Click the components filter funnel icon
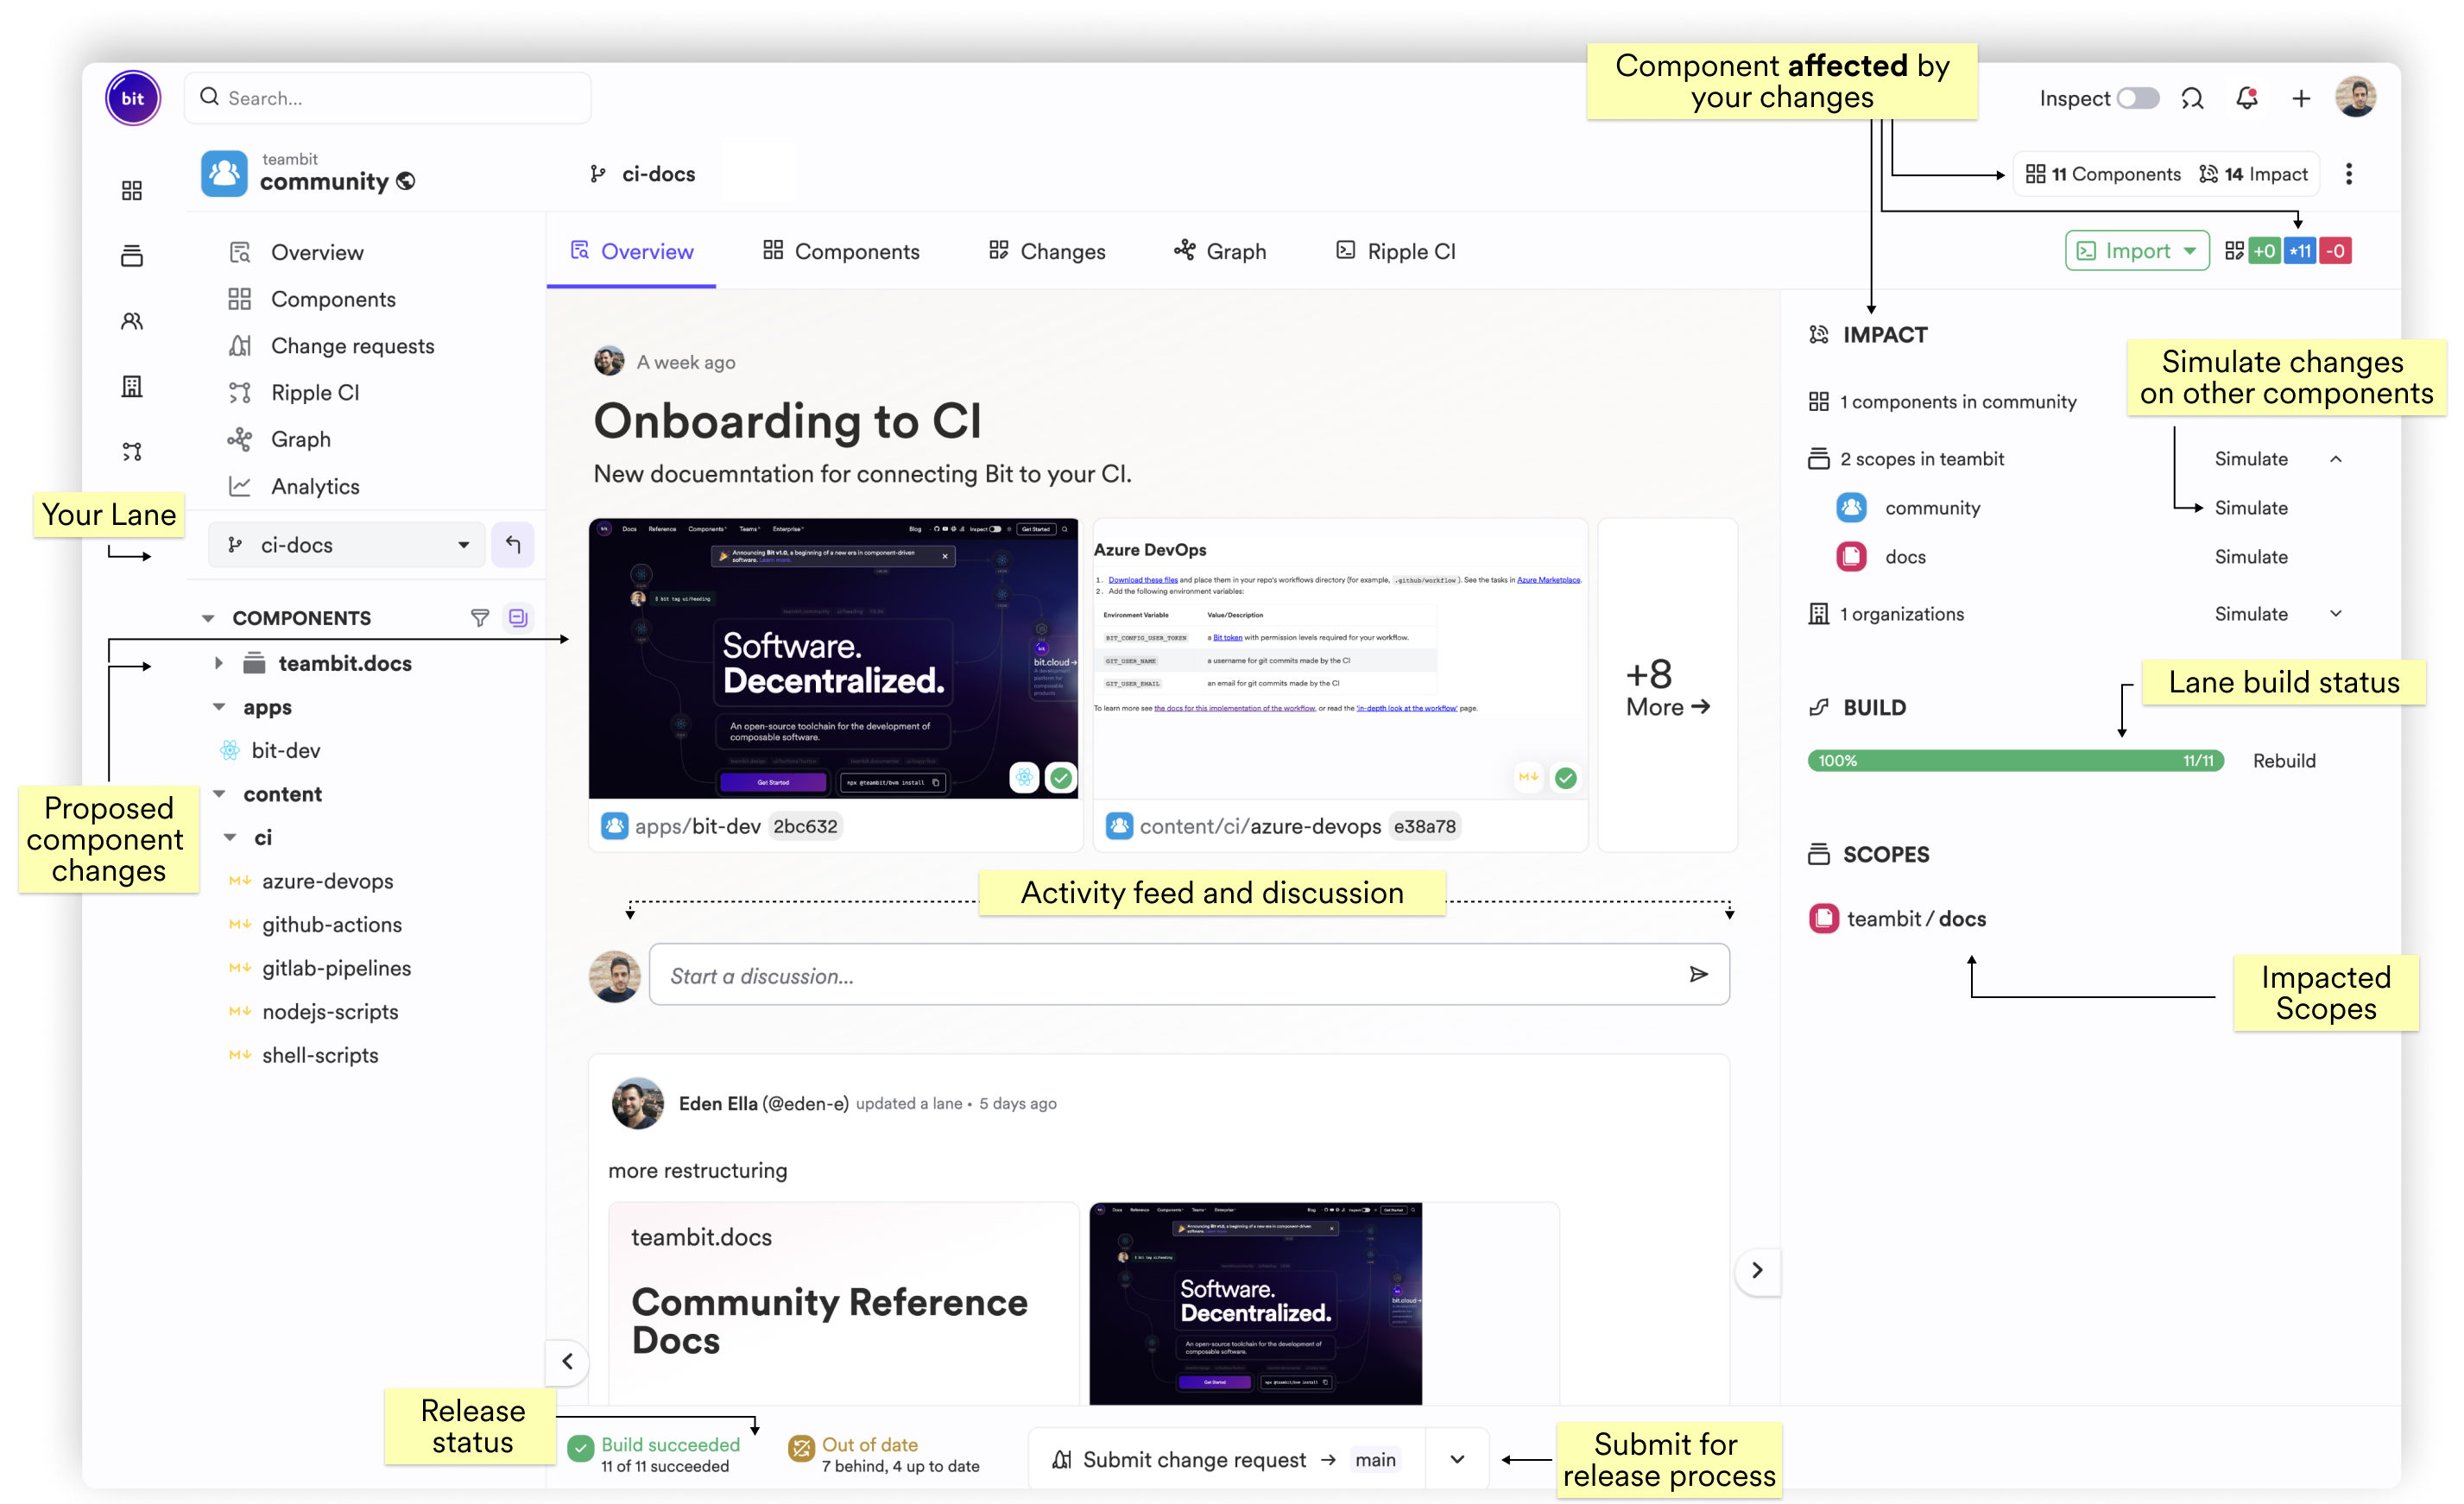This screenshot has height=1504, width=2464. tap(480, 618)
